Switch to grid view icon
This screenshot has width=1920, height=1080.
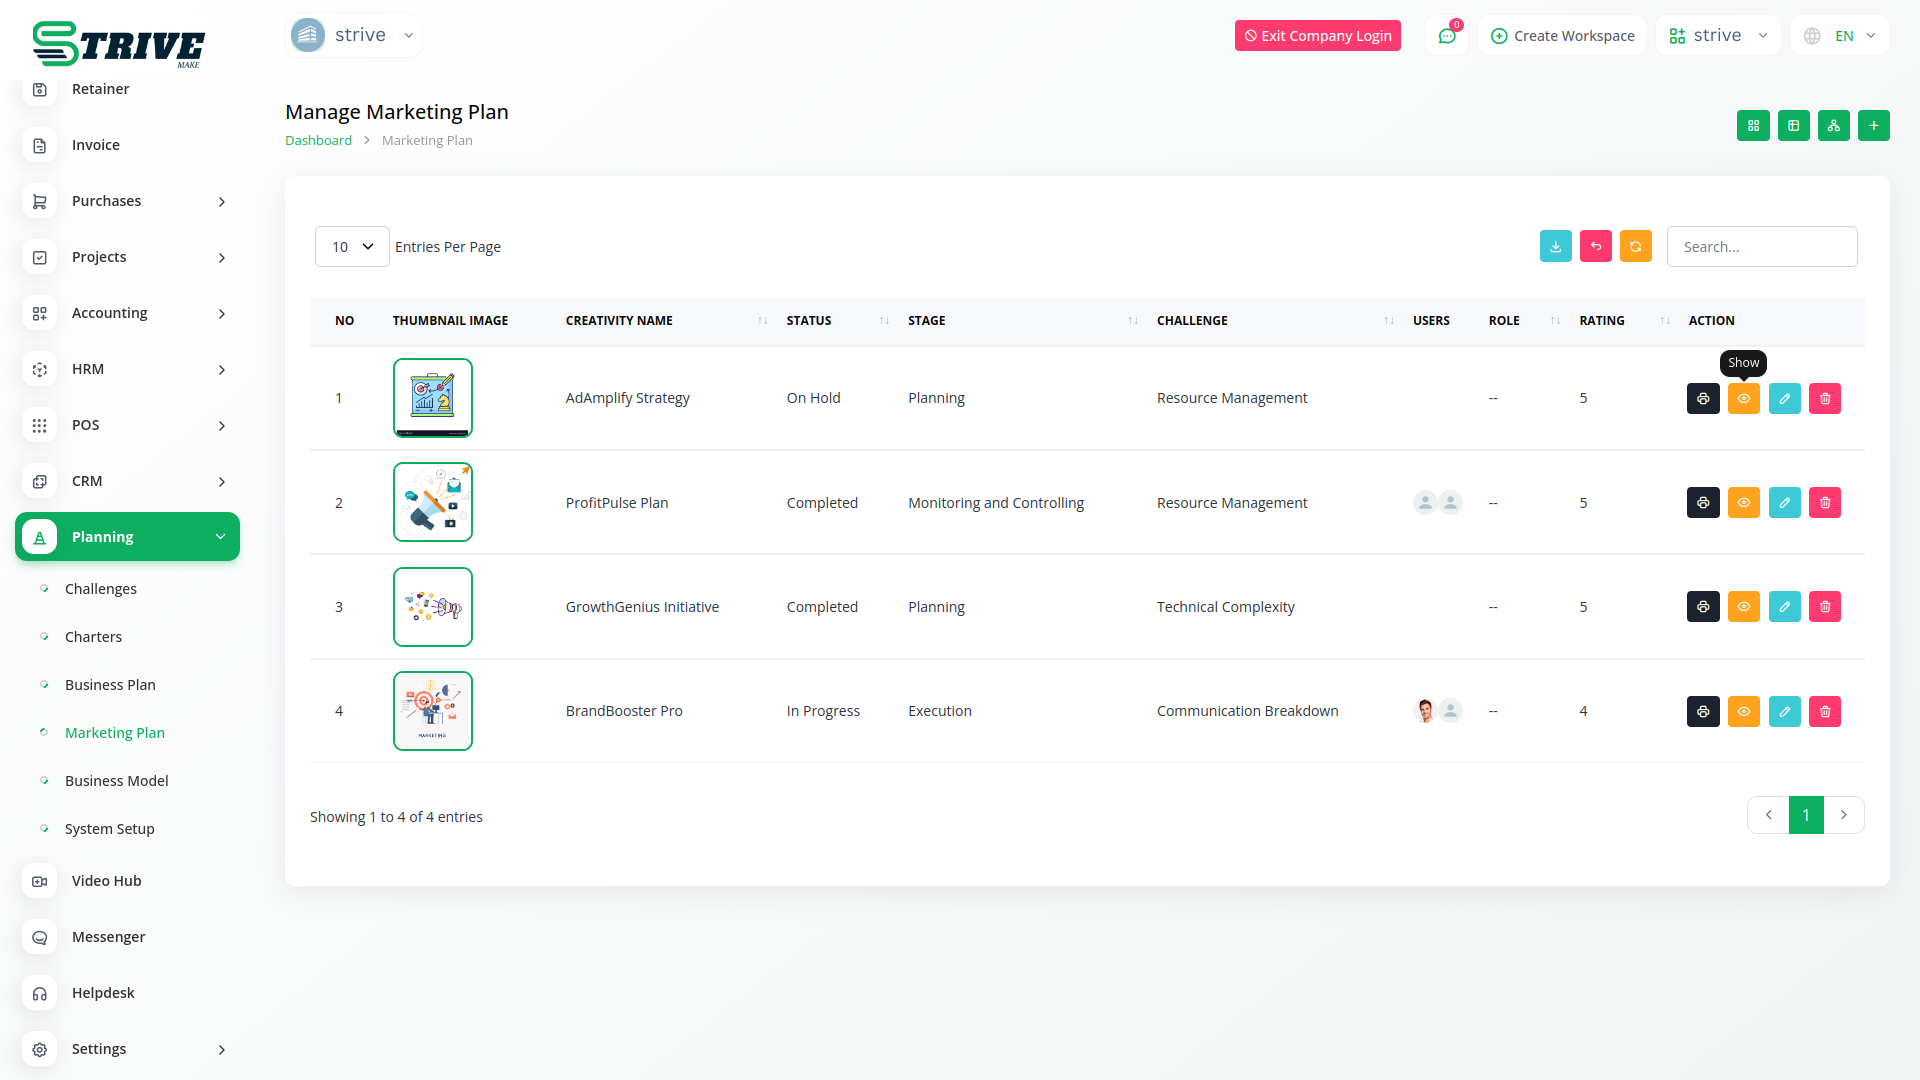coord(1753,126)
